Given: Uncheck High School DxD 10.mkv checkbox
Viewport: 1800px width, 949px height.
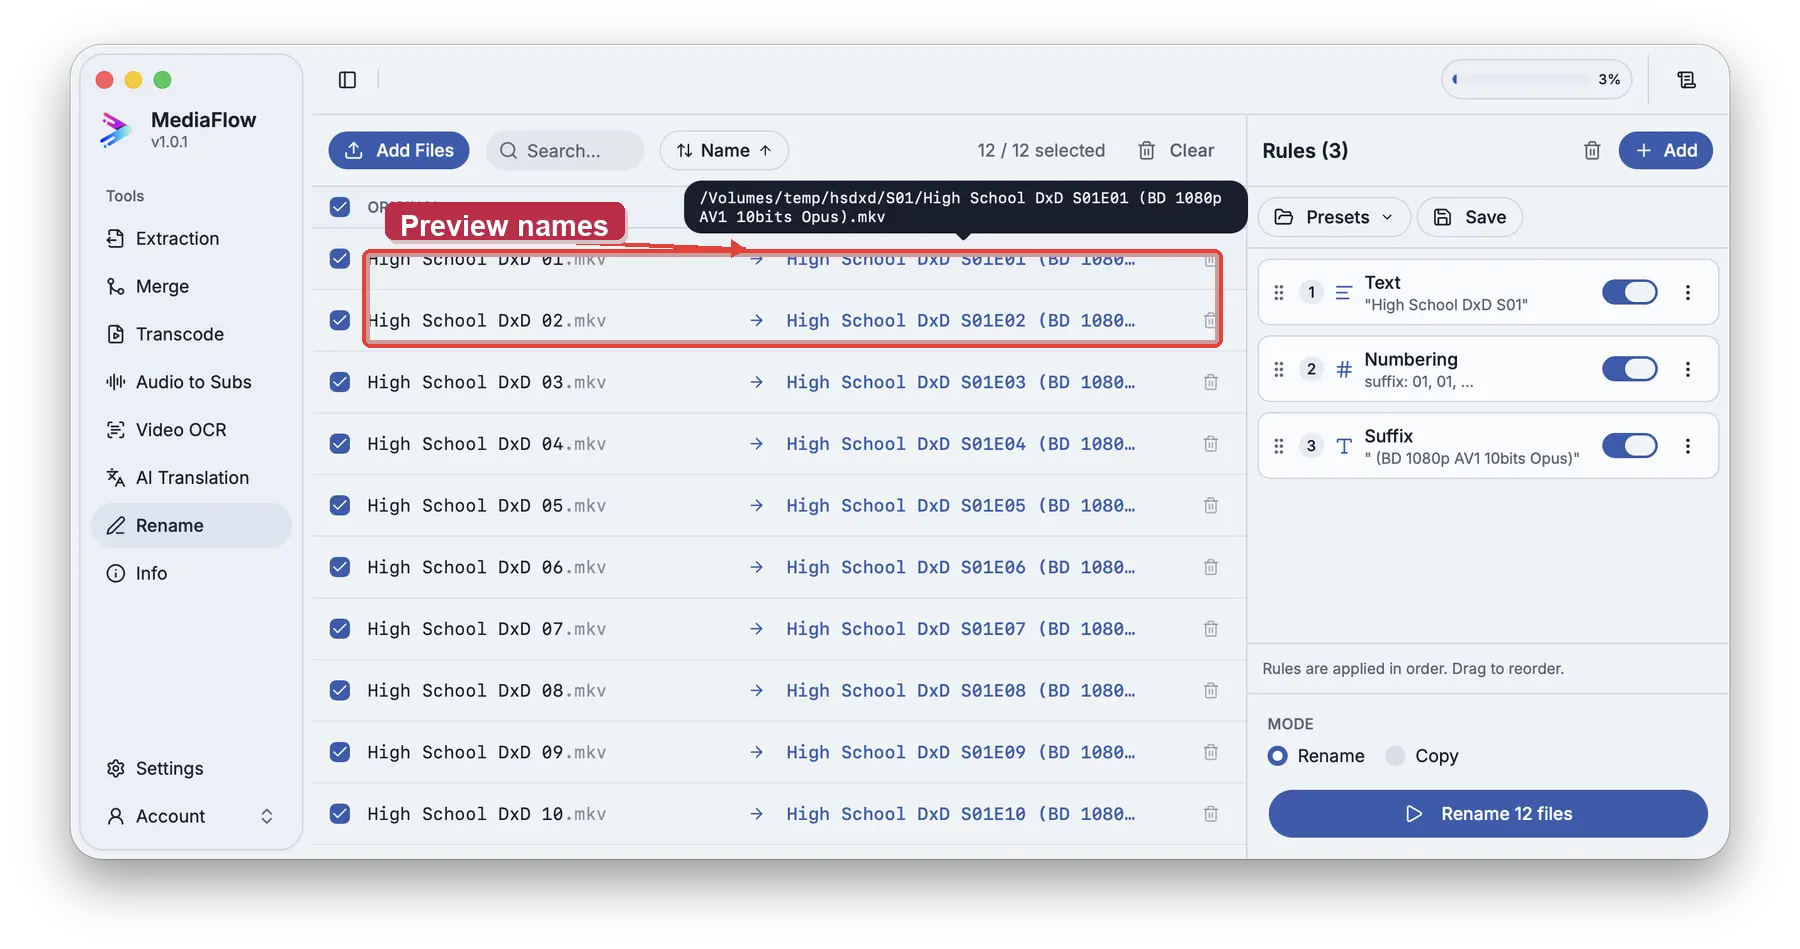Looking at the screenshot, I should (340, 814).
